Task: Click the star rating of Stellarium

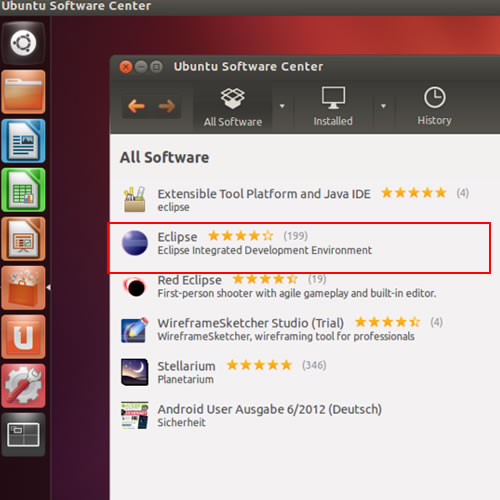Action: (x=259, y=365)
